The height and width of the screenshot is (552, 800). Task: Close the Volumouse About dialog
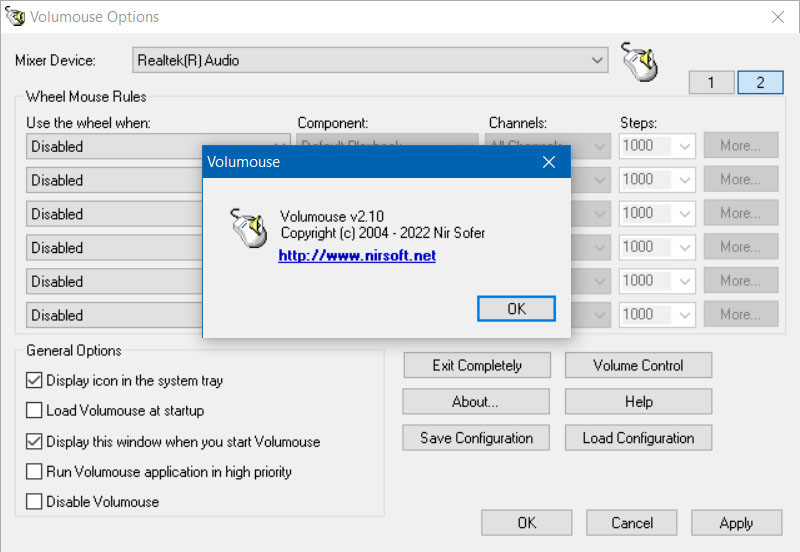point(549,162)
